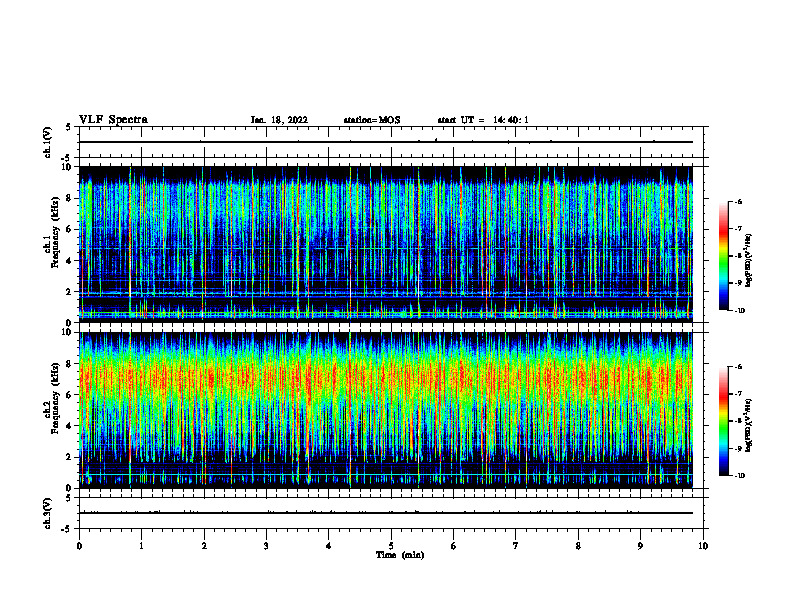Click the ch.1 spectrogram color scale bar

pos(723,256)
